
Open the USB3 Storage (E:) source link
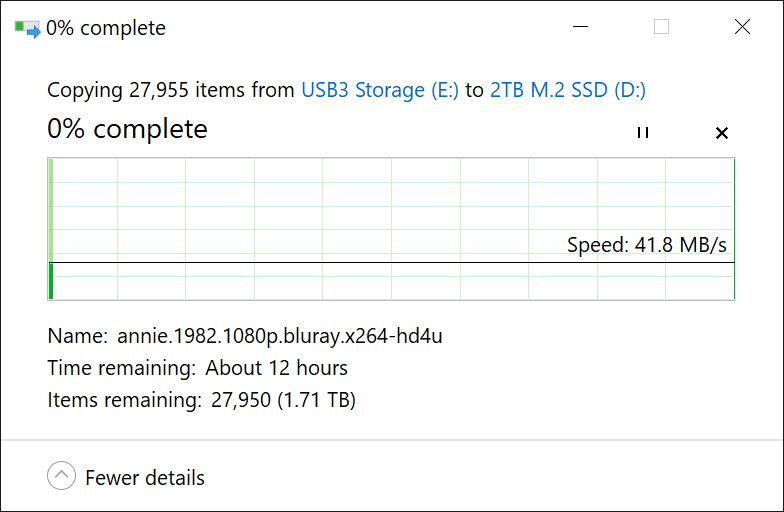pyautogui.click(x=380, y=90)
